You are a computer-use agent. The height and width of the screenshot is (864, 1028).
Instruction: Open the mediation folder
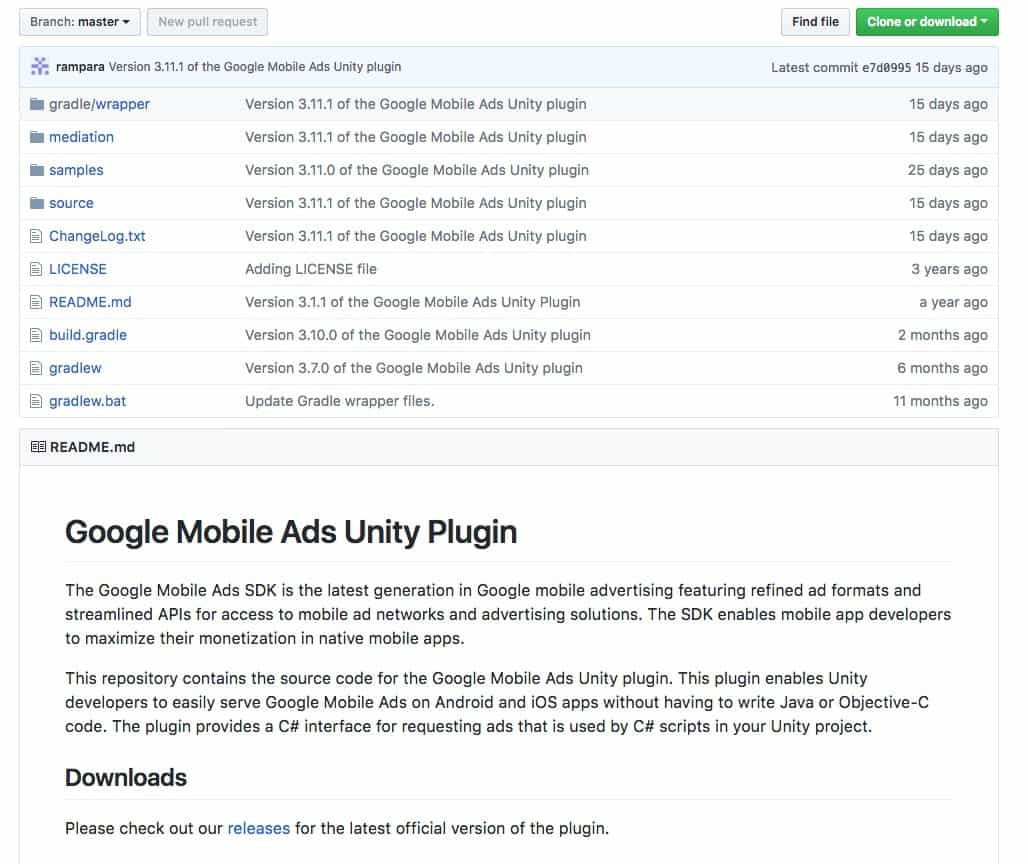click(x=81, y=137)
